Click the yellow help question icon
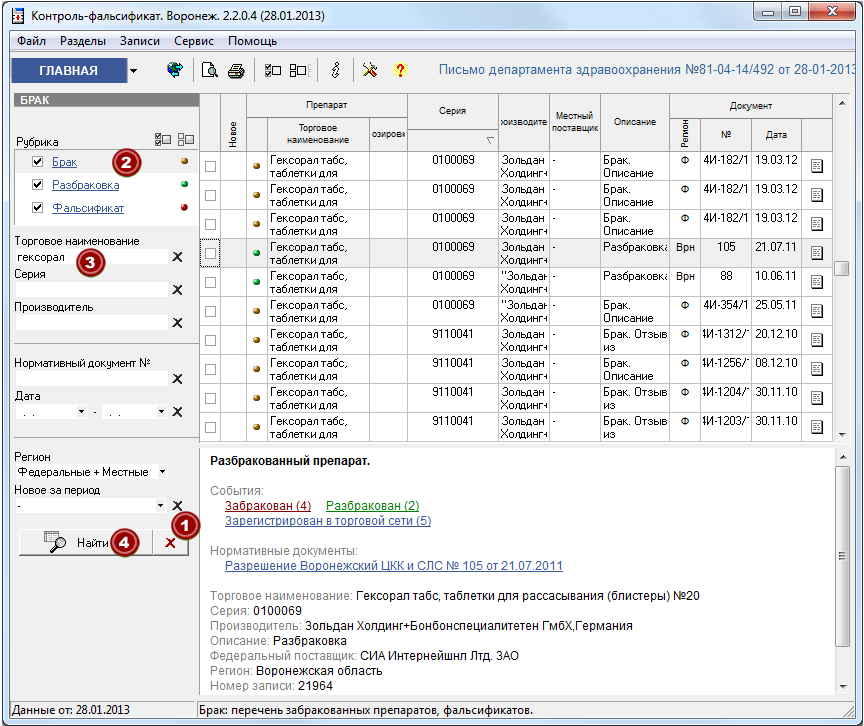Viewport: 864px width, 726px height. 400,70
